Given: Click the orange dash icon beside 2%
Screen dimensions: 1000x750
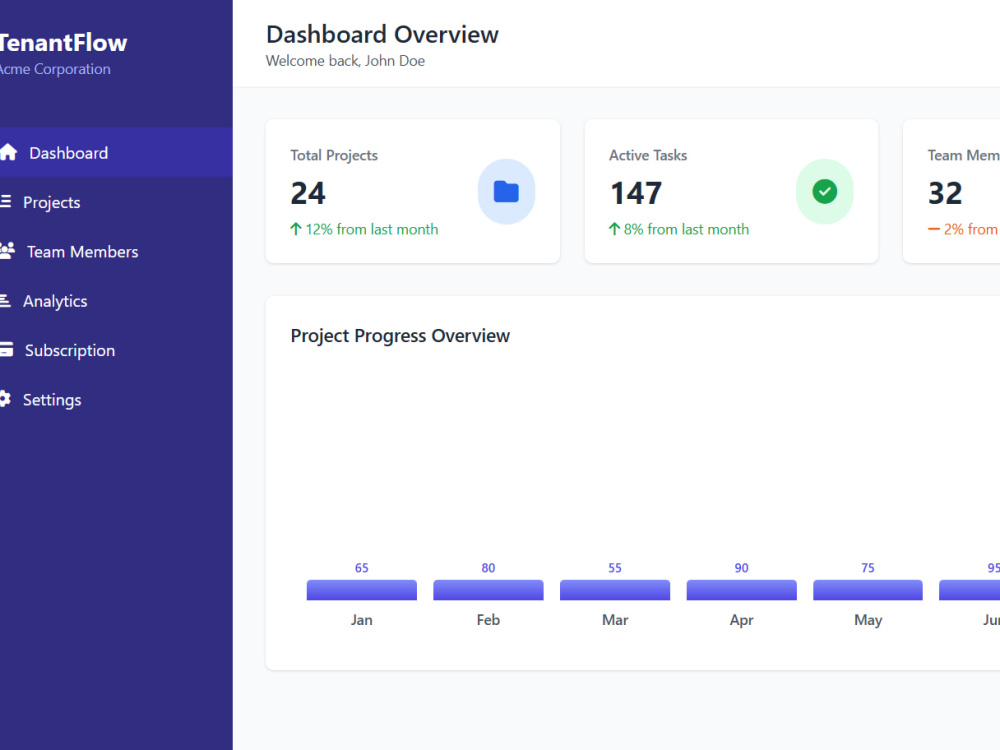Looking at the screenshot, I should (x=934, y=229).
